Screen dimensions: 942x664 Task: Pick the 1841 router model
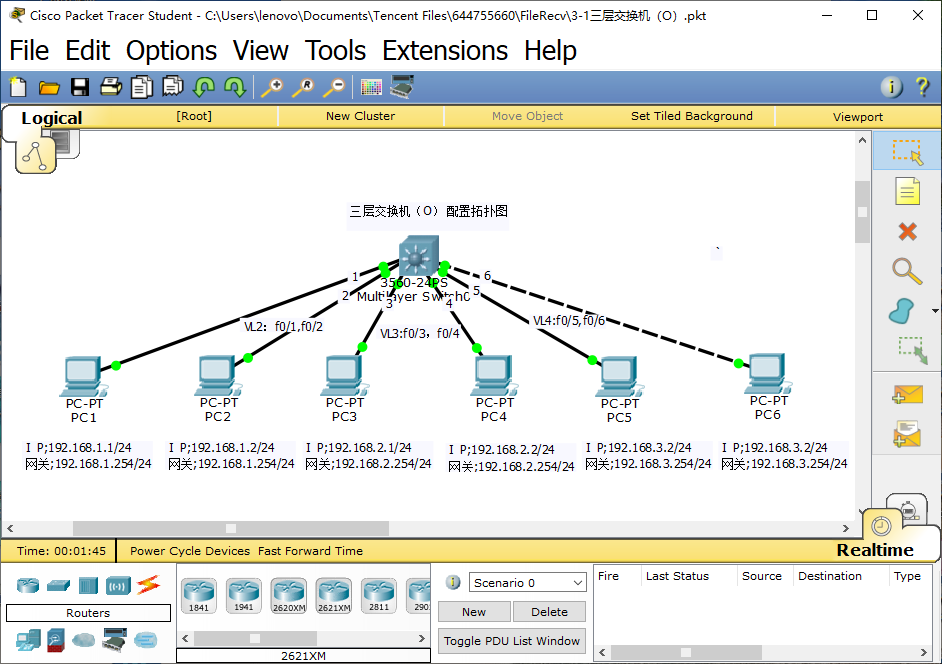(x=199, y=595)
